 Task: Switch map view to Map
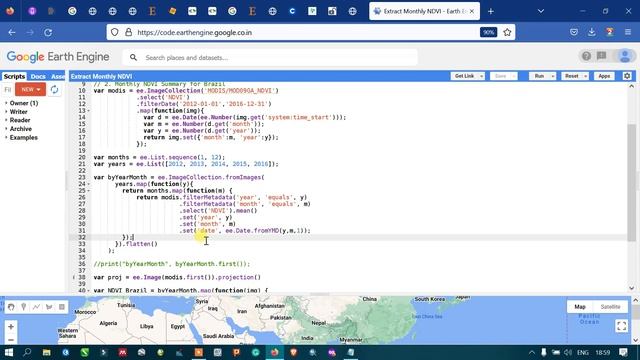pyautogui.click(x=580, y=307)
